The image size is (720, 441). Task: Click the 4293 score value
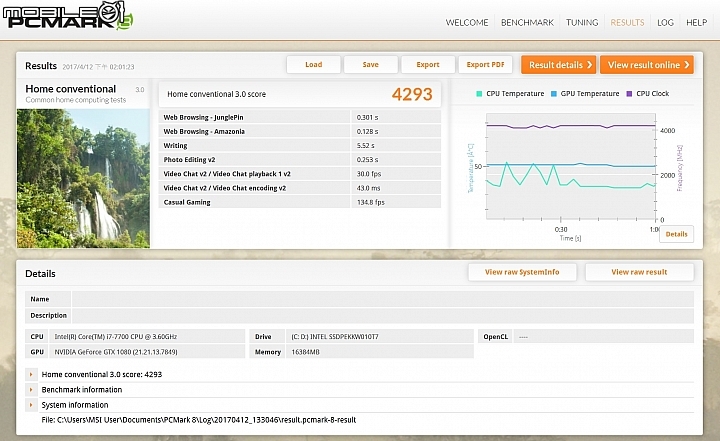click(x=412, y=94)
